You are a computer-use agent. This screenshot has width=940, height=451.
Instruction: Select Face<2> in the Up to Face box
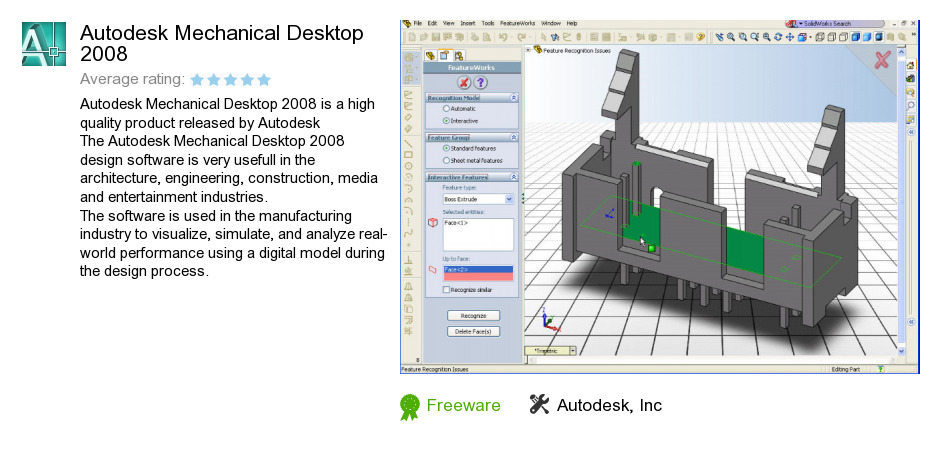pos(478,270)
